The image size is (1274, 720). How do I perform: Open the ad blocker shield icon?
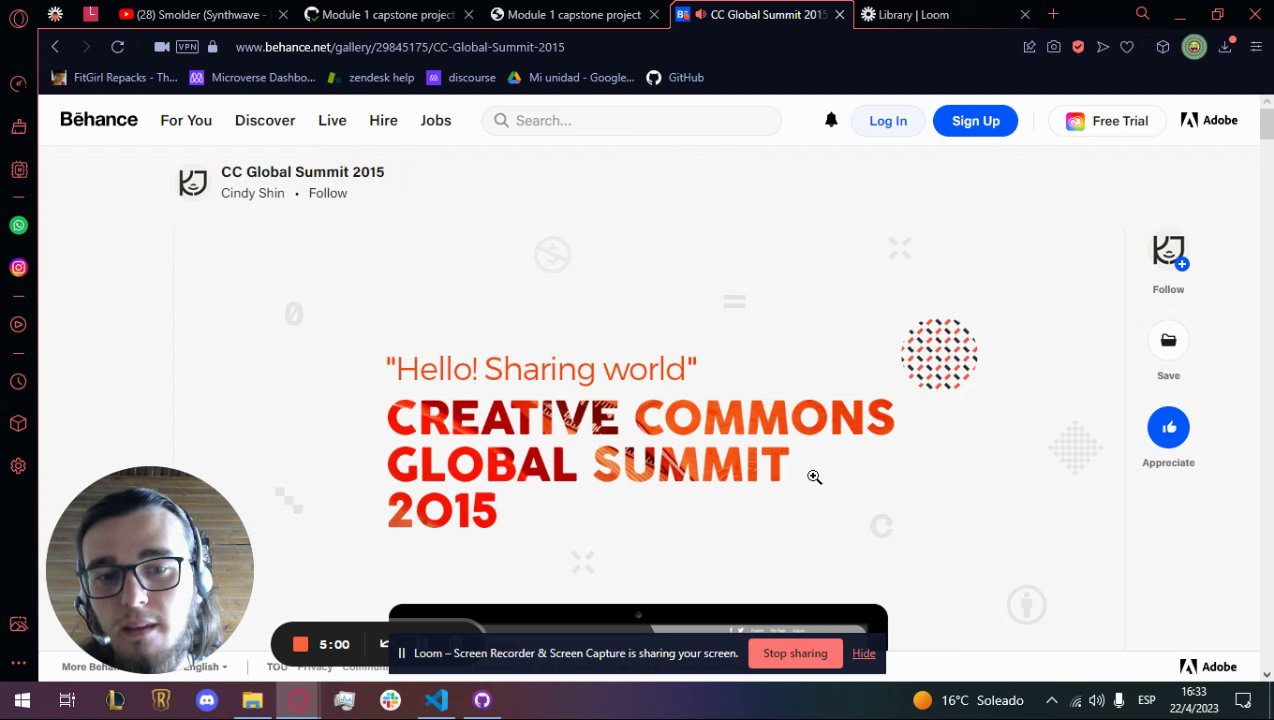click(x=1078, y=47)
